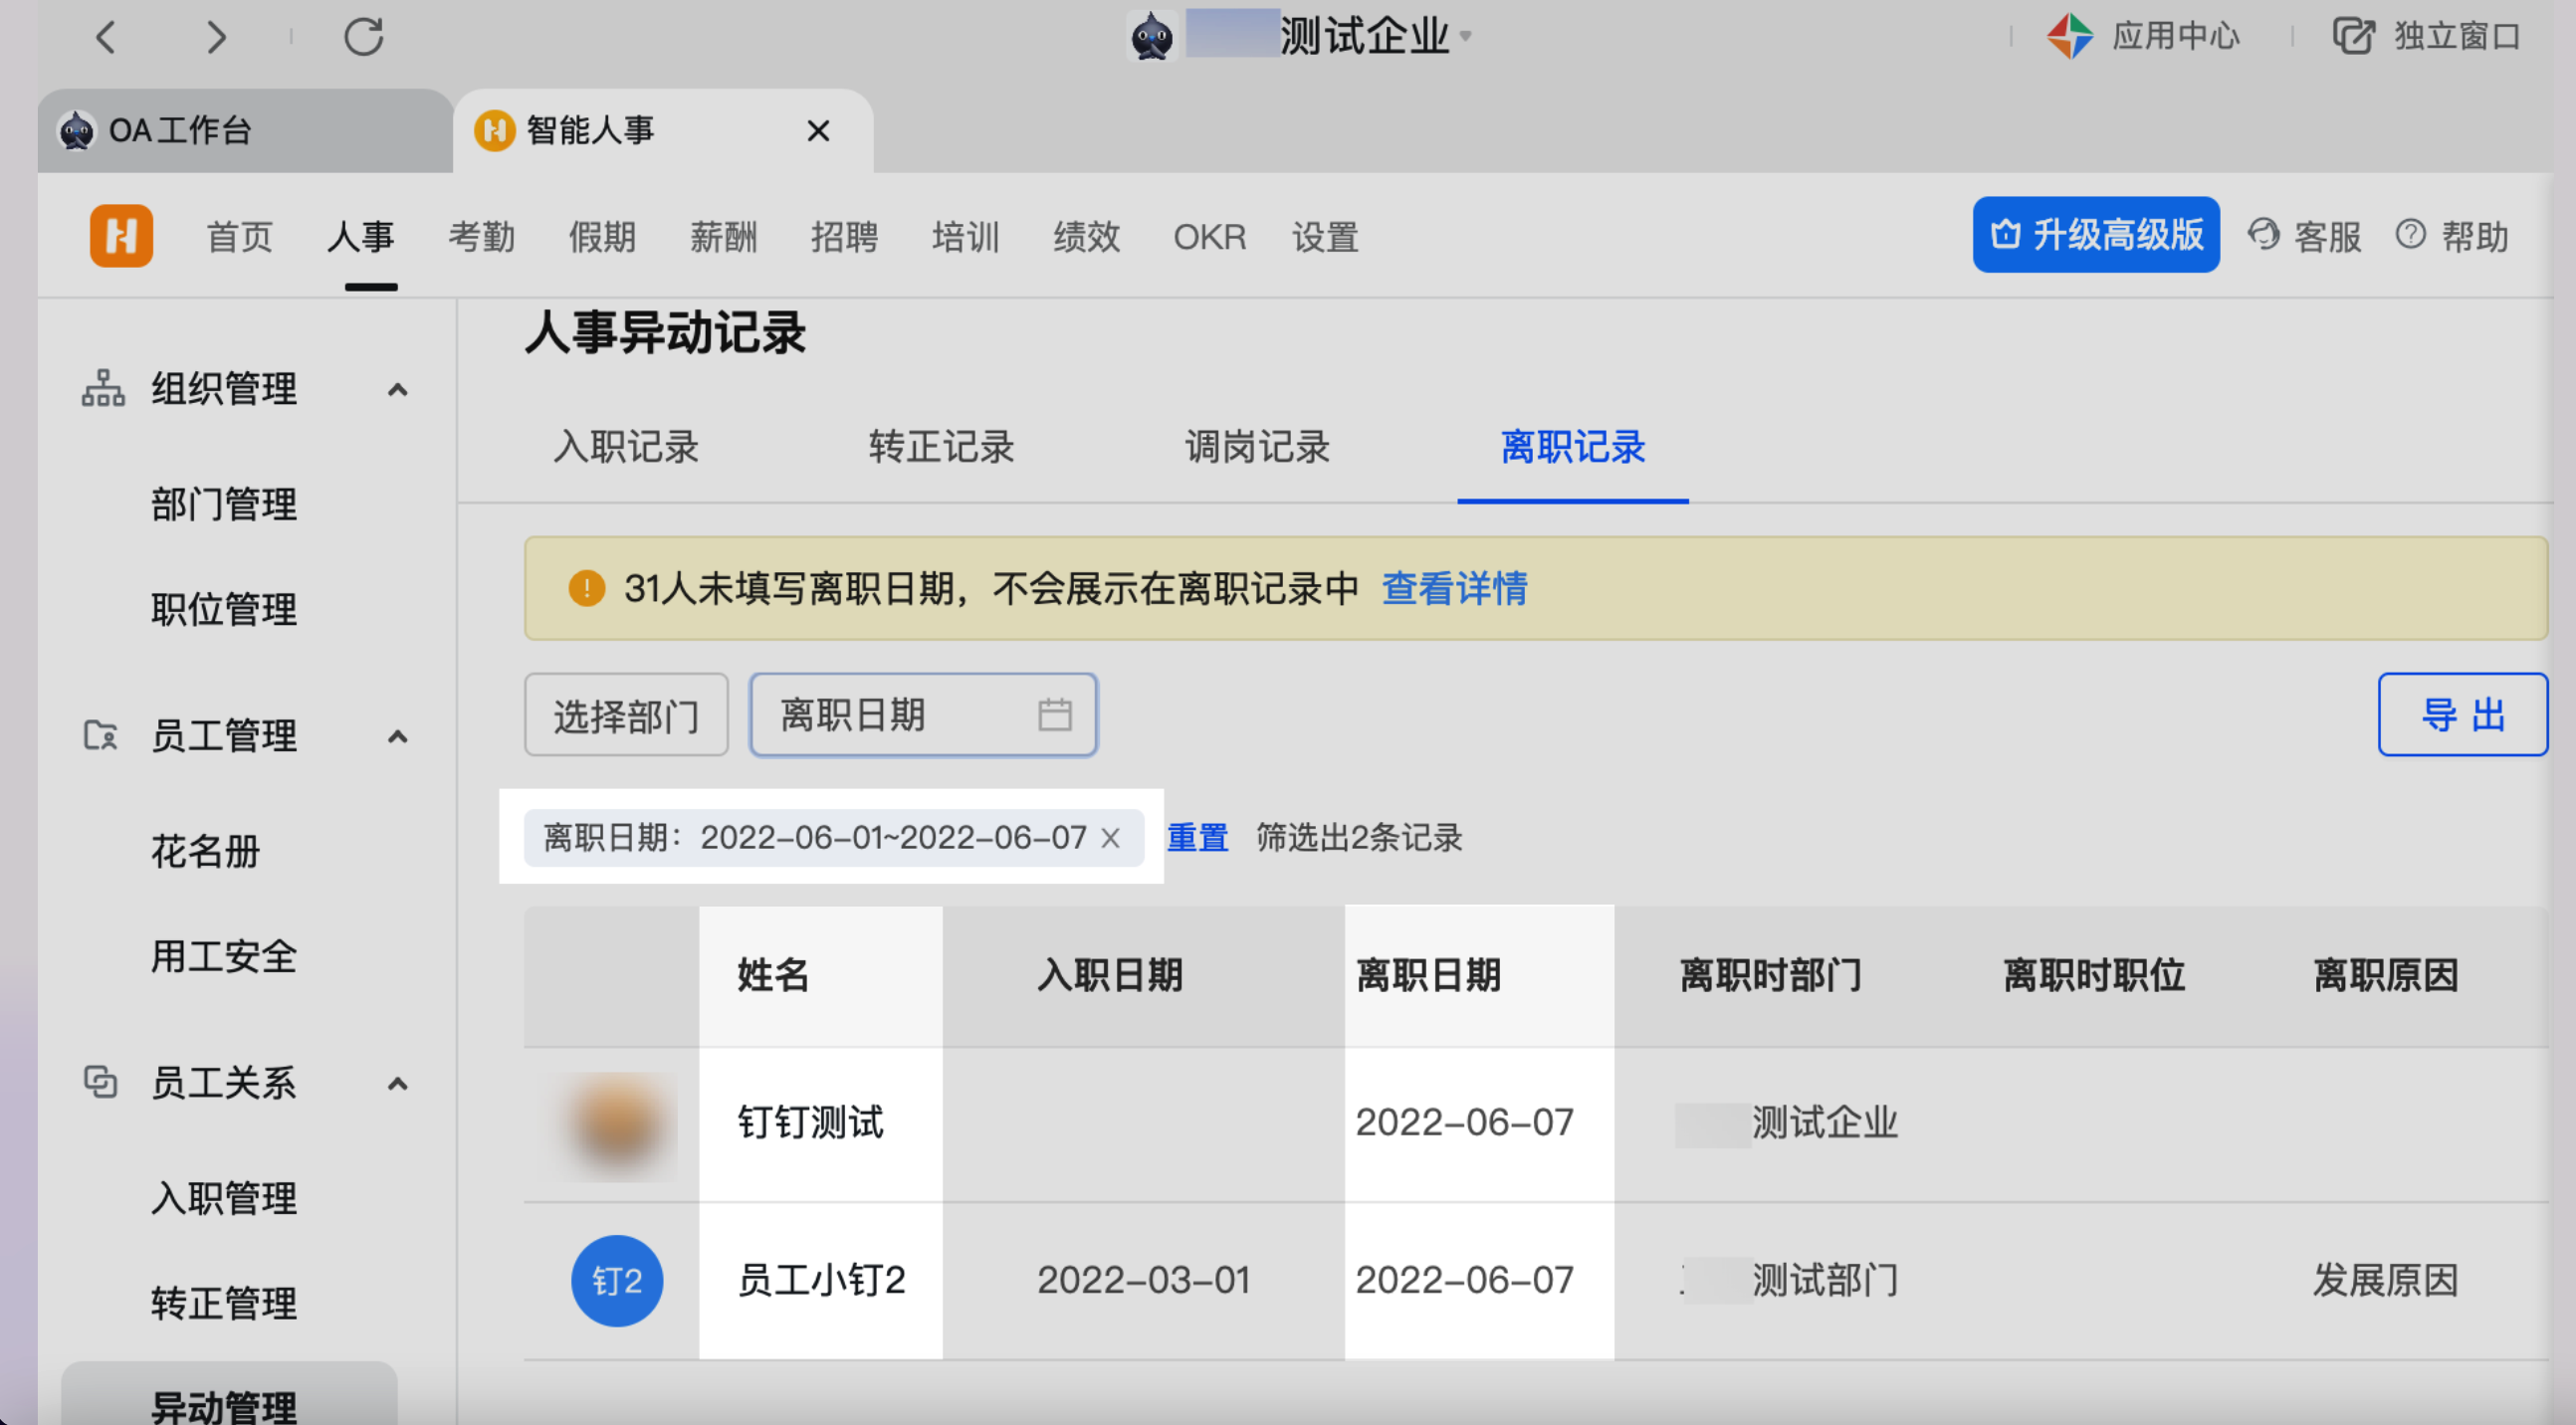Open 用工安全 in the sidebar

pos(224,957)
